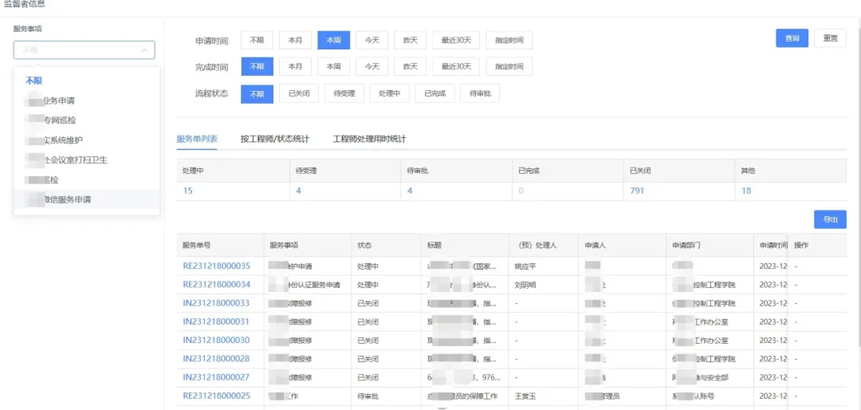861x410 pixels.
Task: Filter 流程状态 by 处理中
Action: click(x=389, y=94)
